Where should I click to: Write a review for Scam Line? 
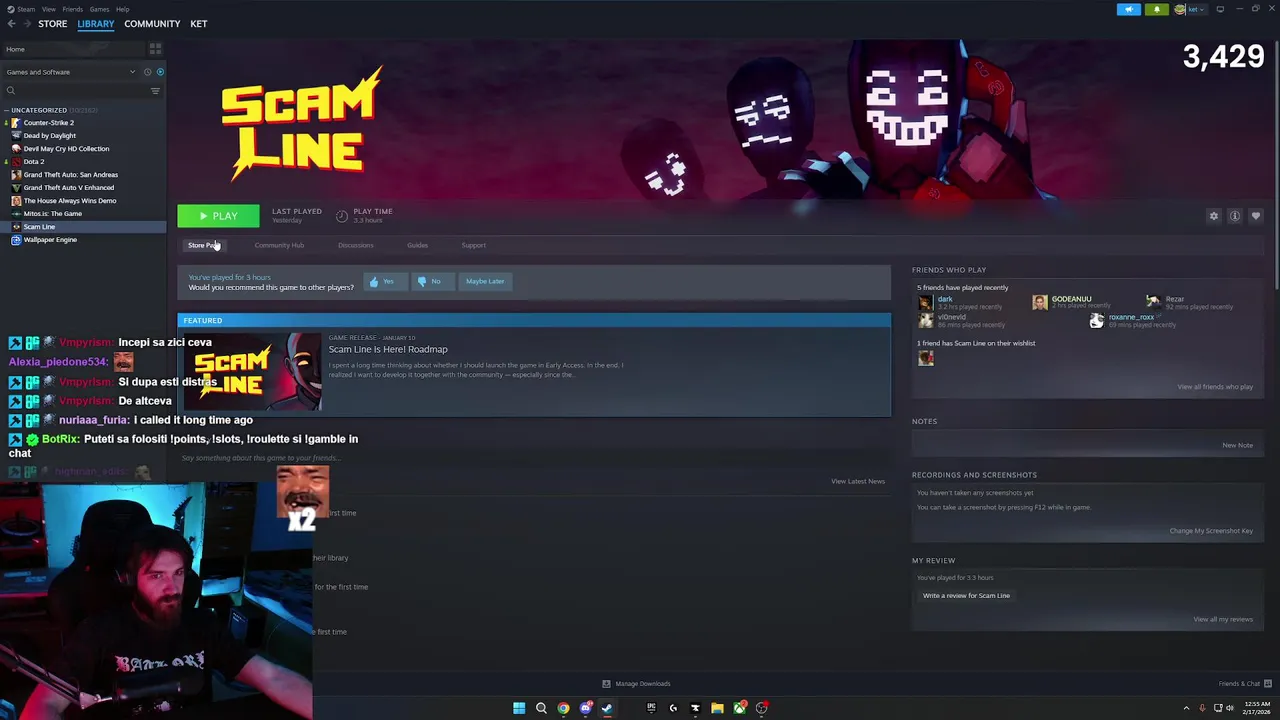(966, 596)
